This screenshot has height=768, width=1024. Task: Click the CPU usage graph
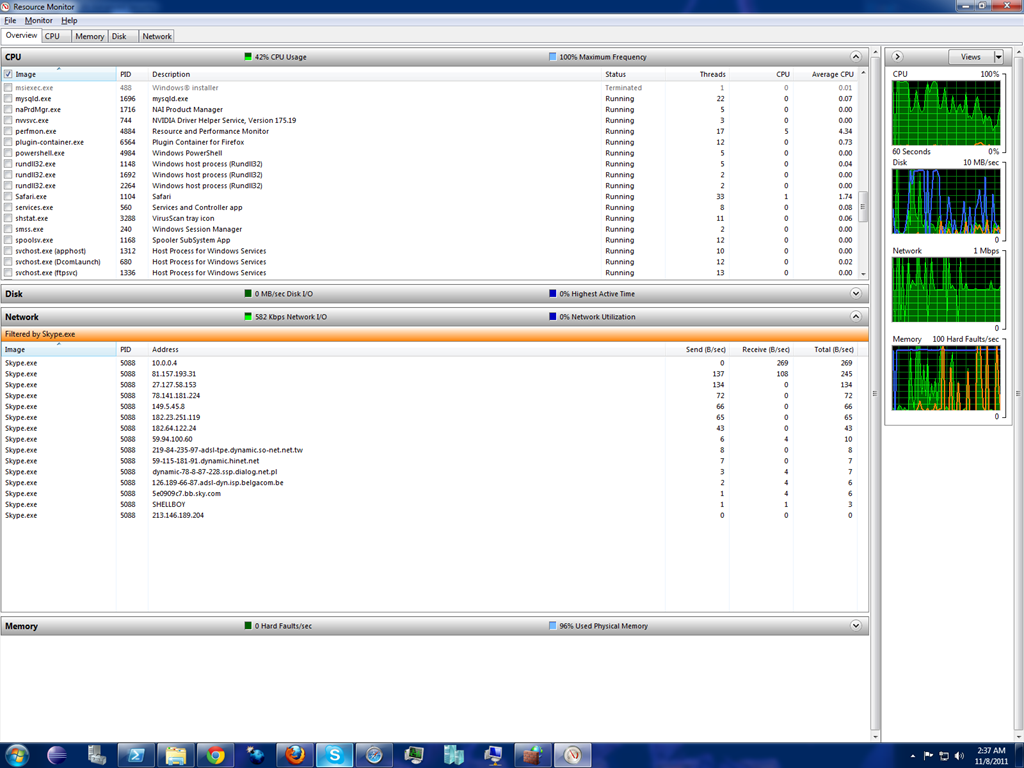click(x=946, y=113)
